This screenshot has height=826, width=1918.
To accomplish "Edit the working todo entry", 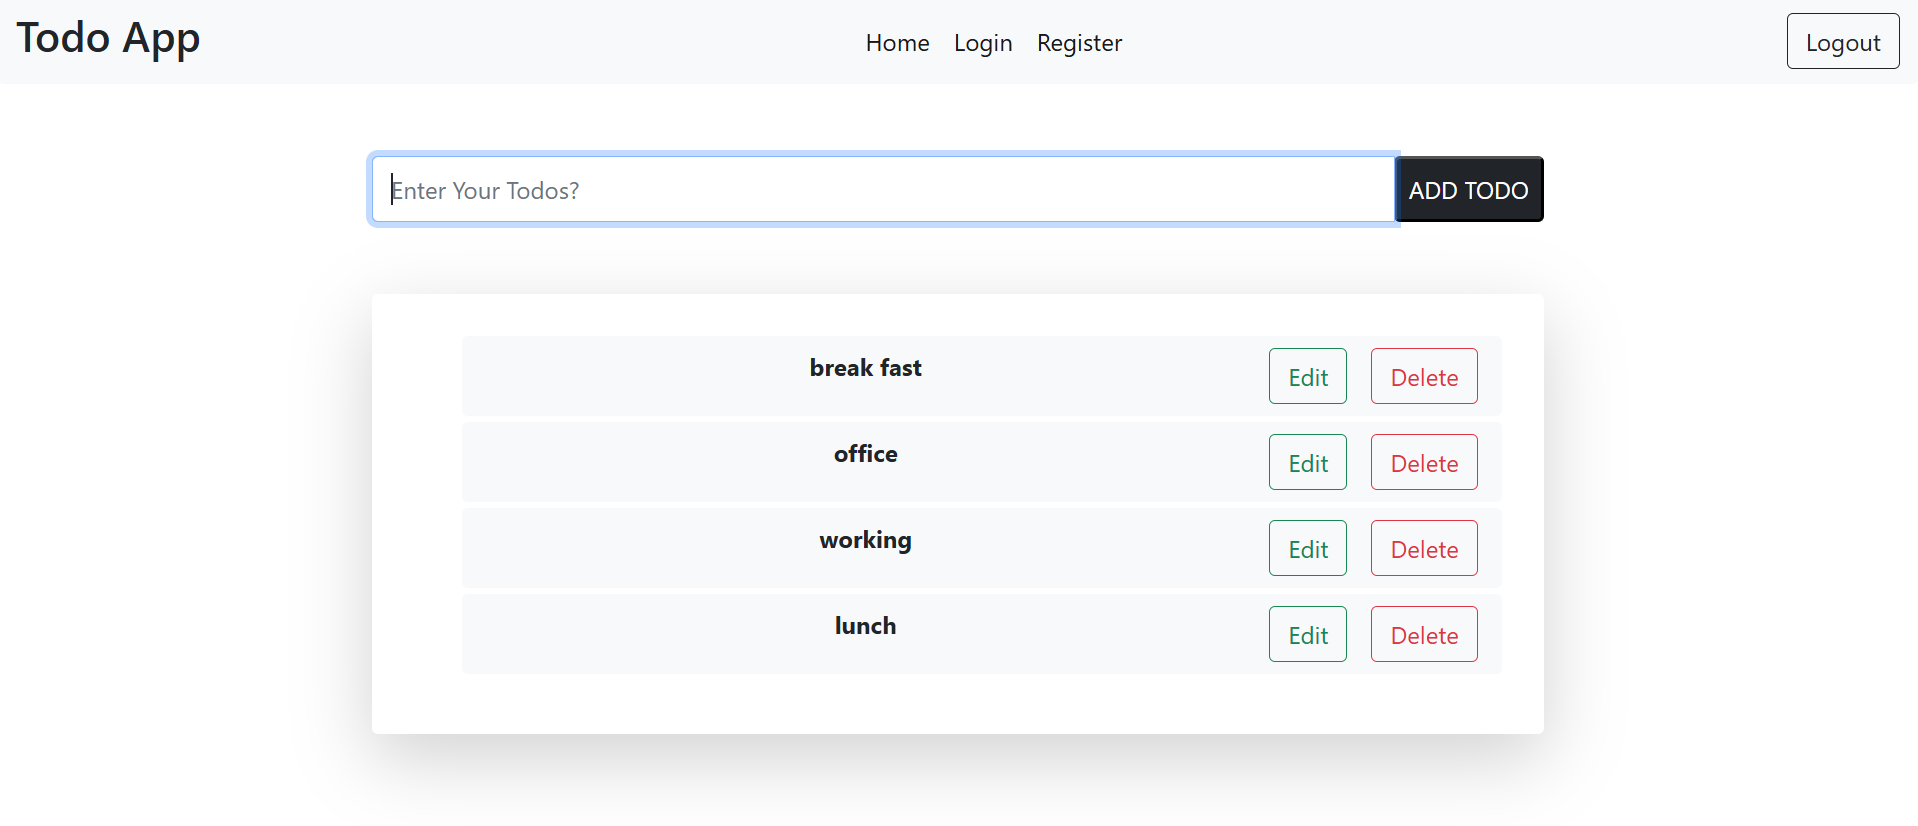I will pos(1307,549).
